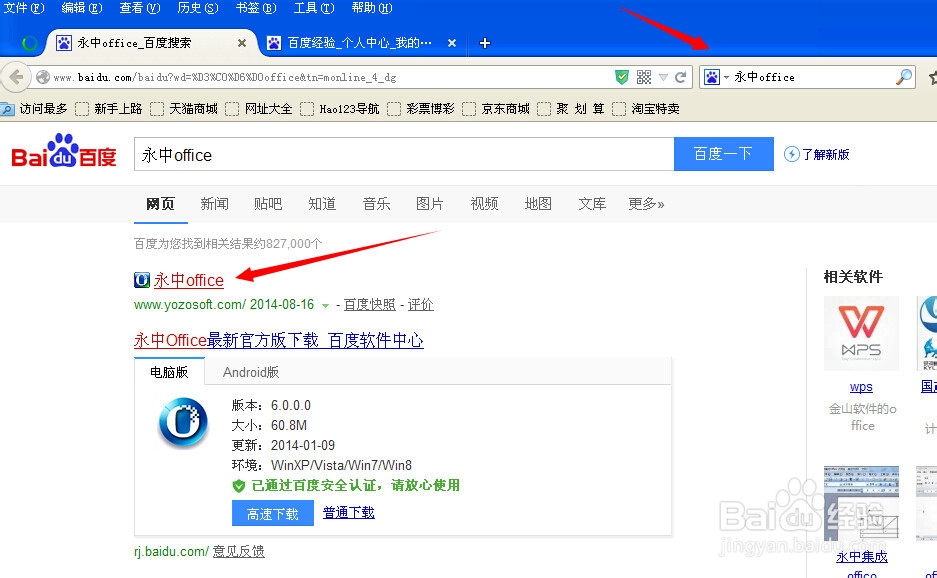Switch to the 贴吧 search category

pos(268,204)
